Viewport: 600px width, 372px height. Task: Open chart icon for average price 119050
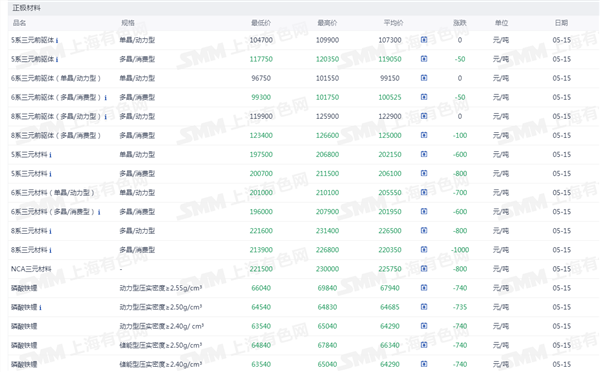424,59
